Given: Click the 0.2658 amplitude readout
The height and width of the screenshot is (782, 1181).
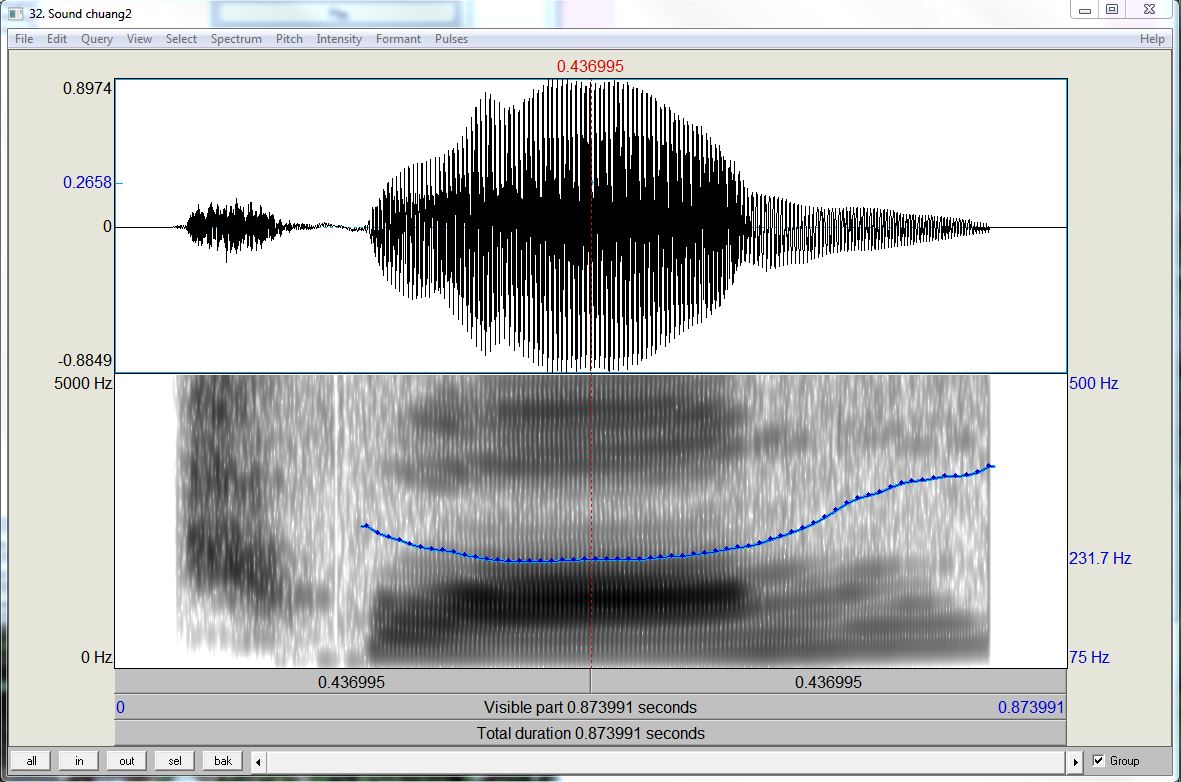Looking at the screenshot, I should pyautogui.click(x=87, y=182).
